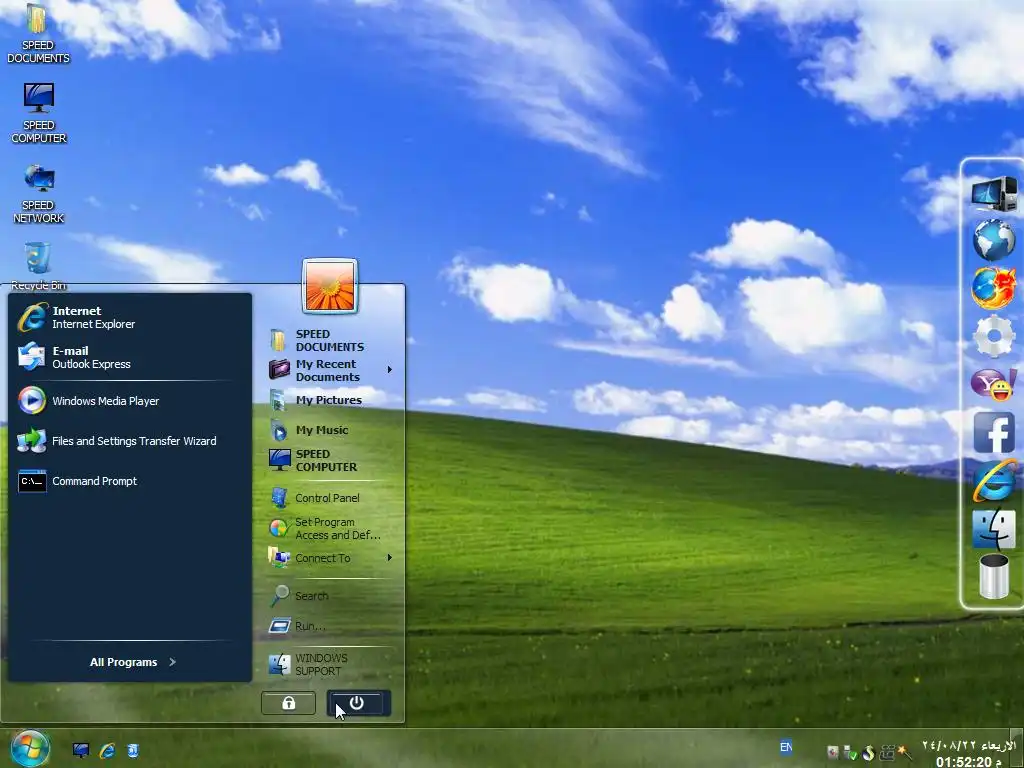The image size is (1024, 768).
Task: Select SPEED DOCUMENTS desktop icon
Action: [x=38, y=34]
